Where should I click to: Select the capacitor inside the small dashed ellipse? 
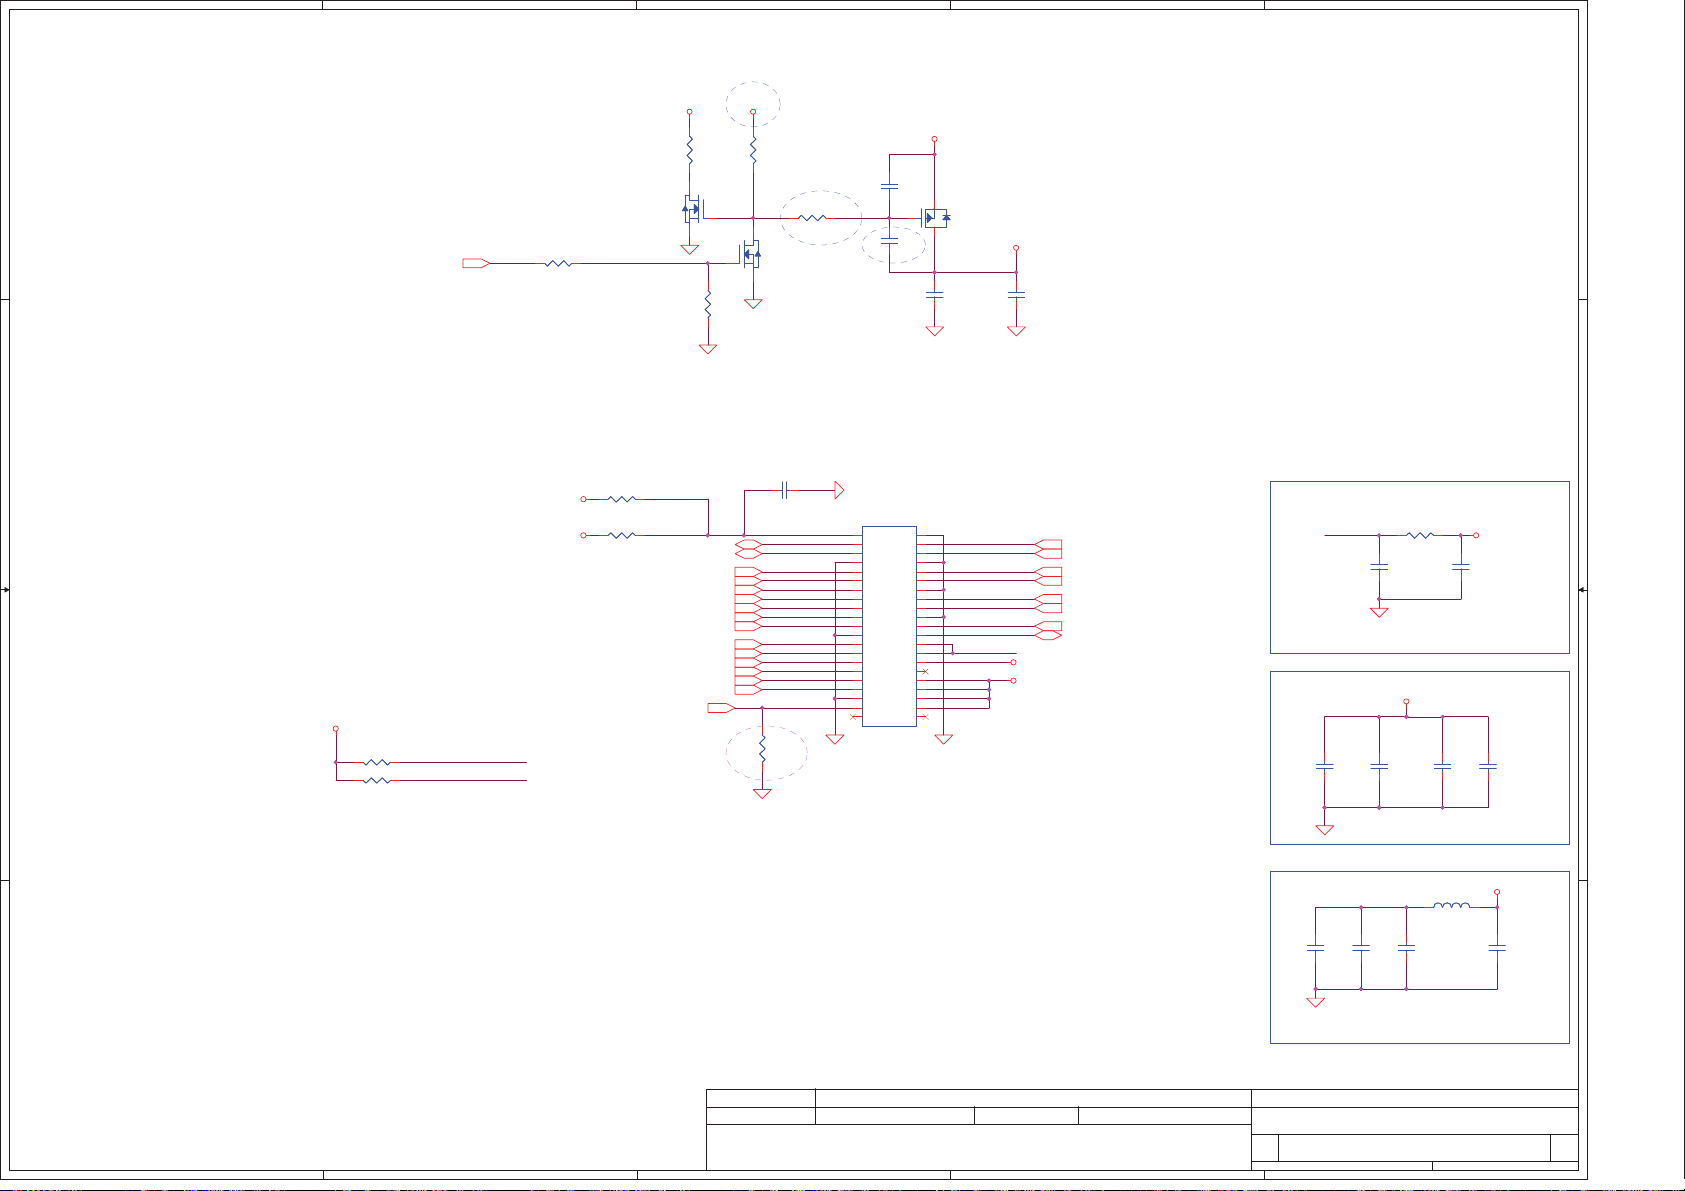(x=889, y=240)
